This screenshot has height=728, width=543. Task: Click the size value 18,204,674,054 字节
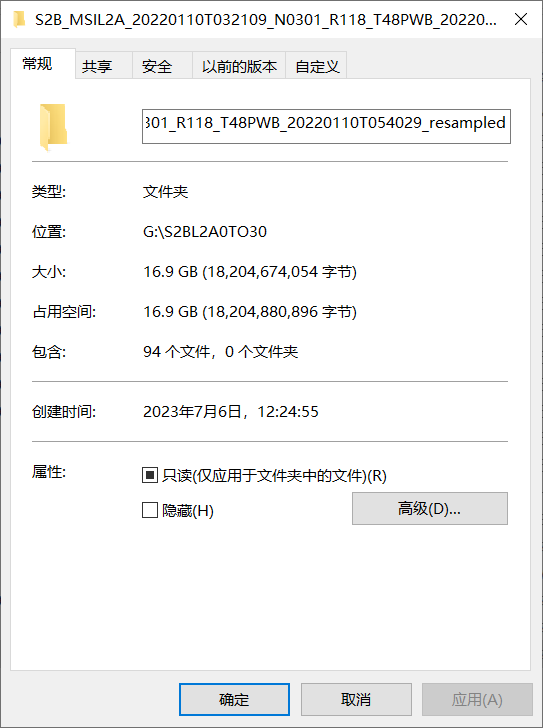pyautogui.click(x=282, y=272)
